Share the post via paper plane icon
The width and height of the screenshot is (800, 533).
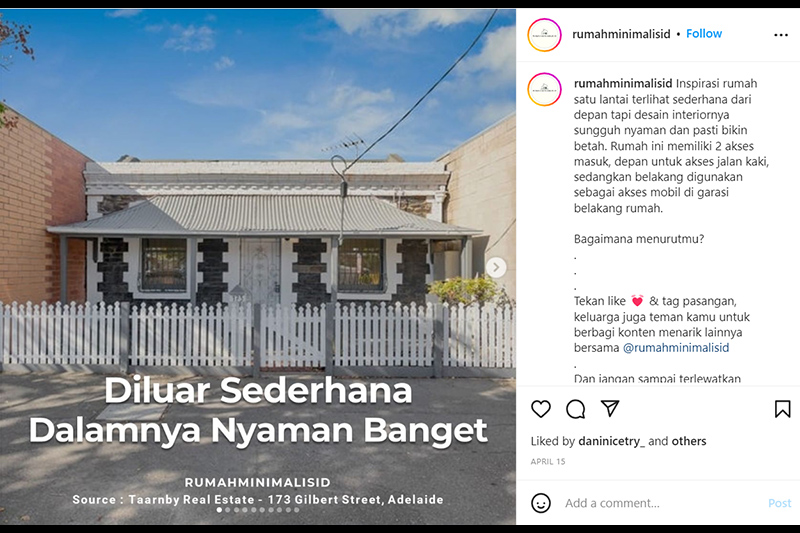610,408
